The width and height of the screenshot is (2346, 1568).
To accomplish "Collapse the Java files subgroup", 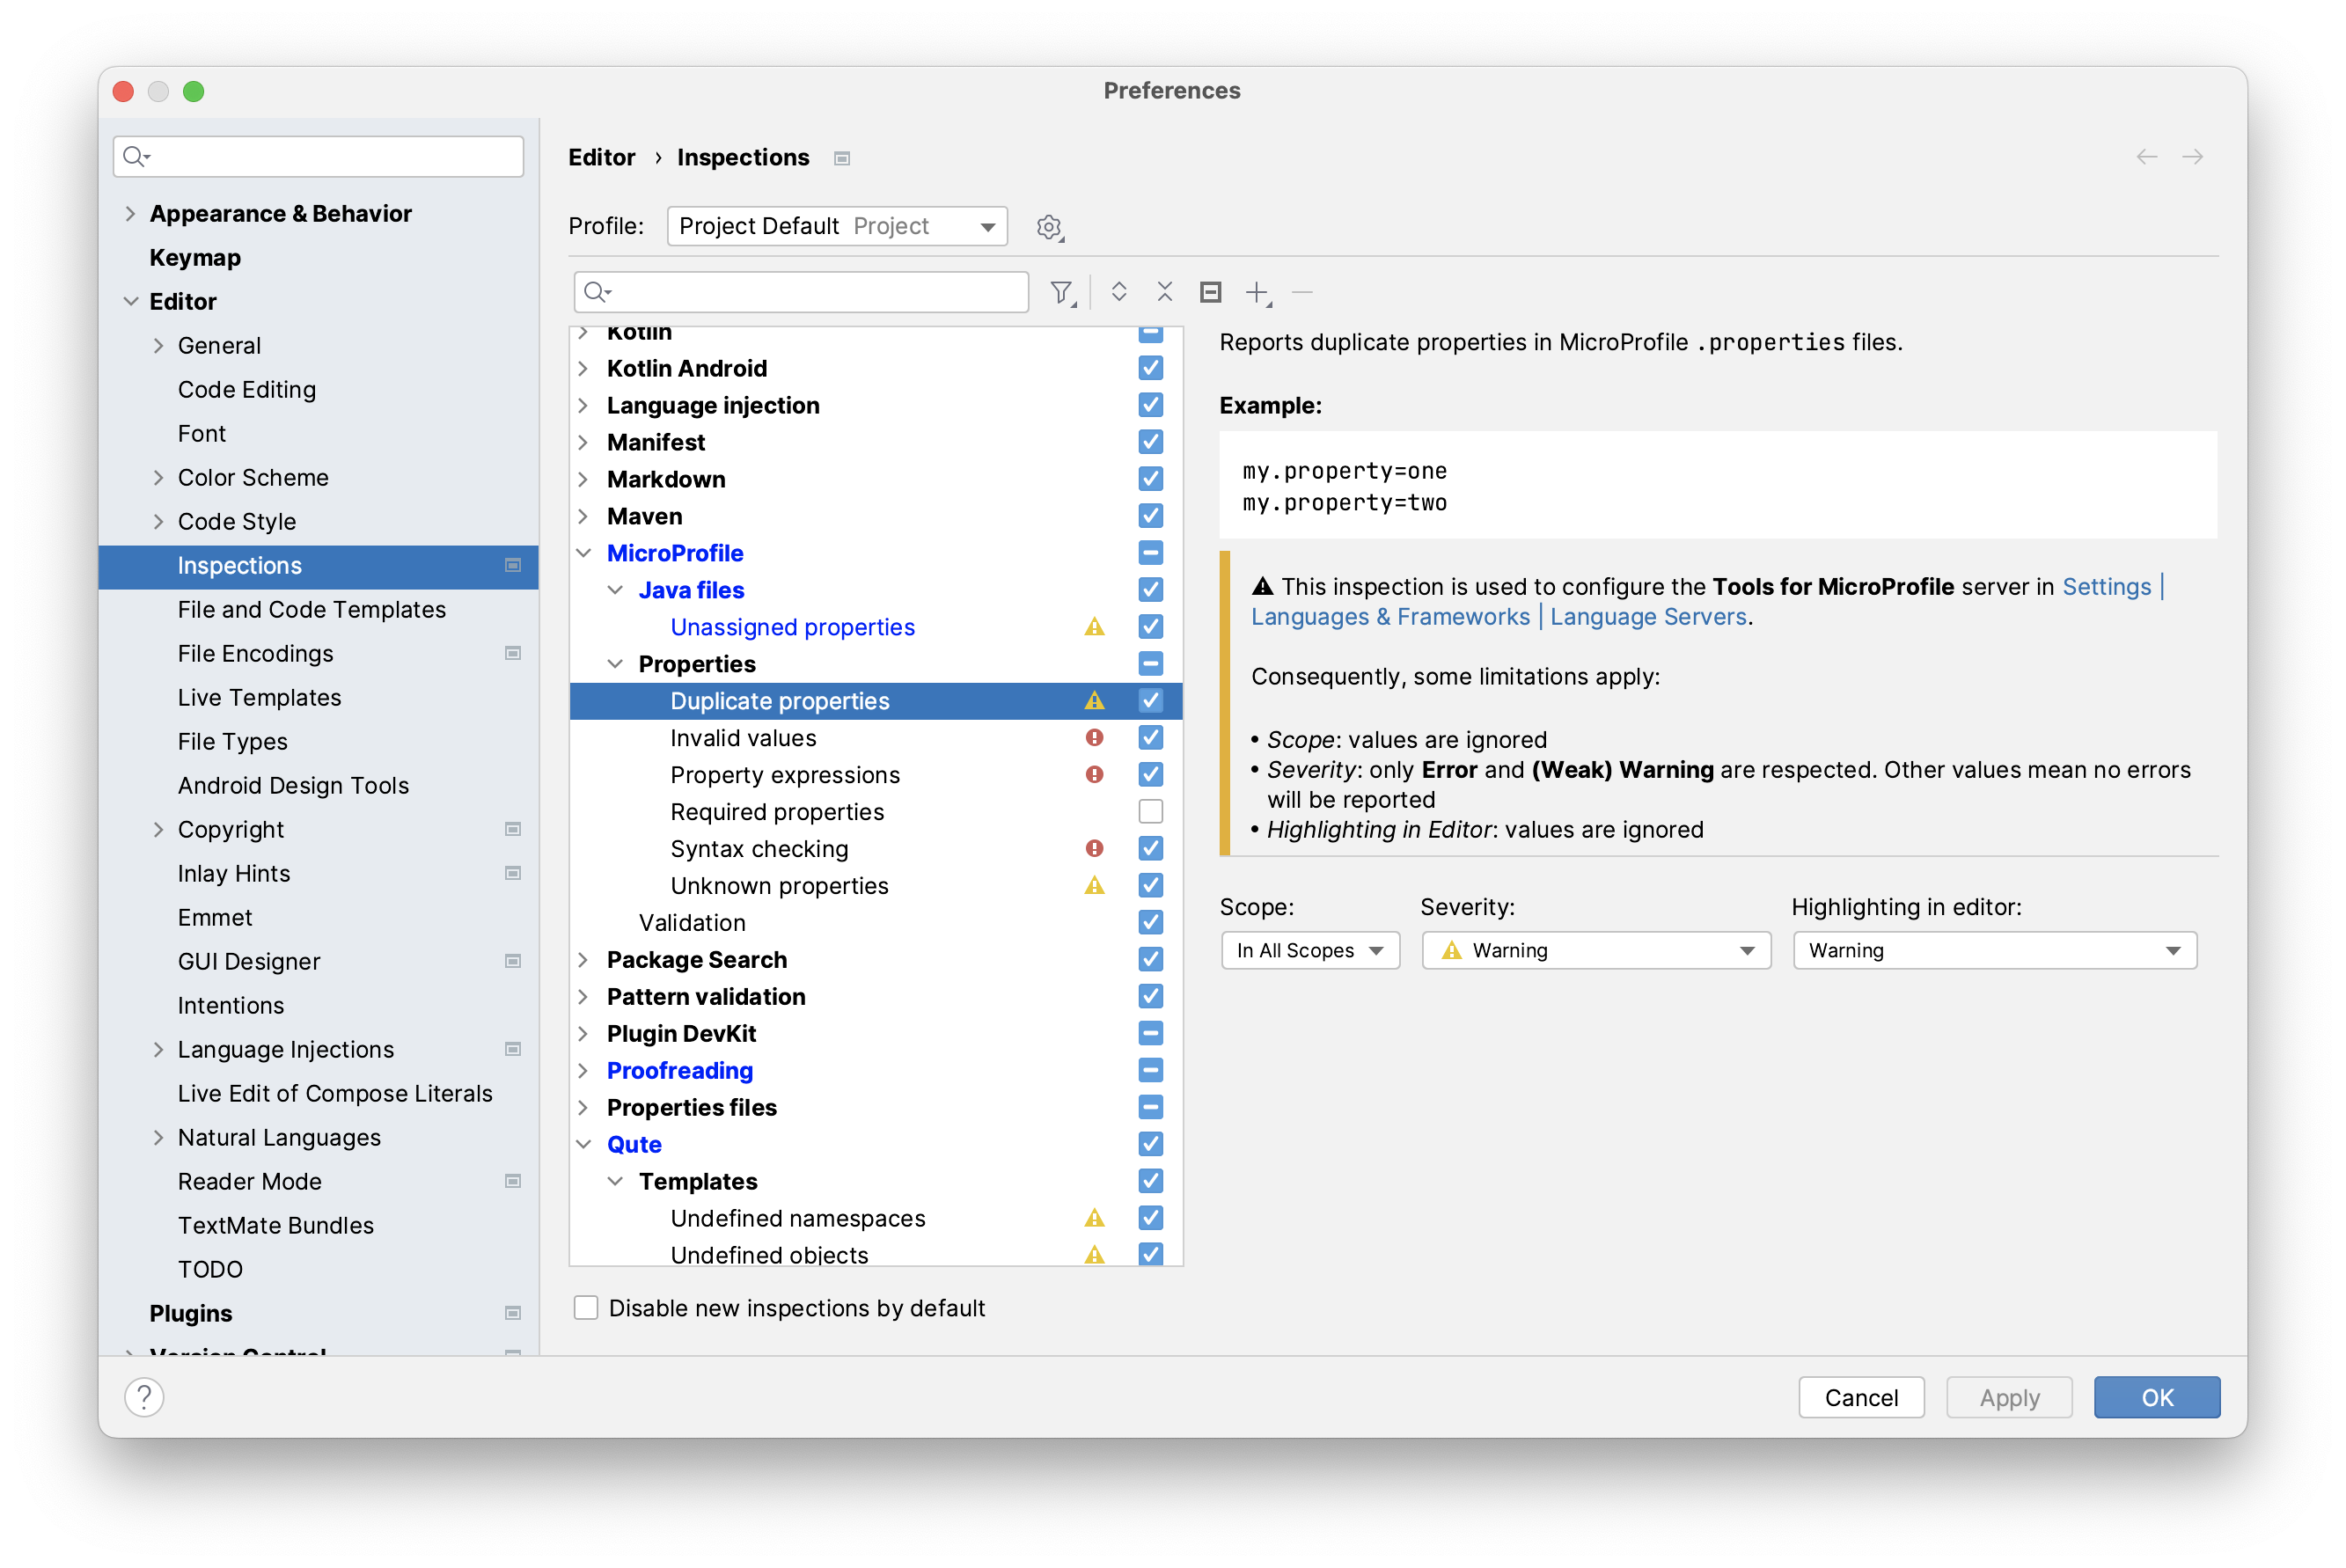I will click(616, 590).
